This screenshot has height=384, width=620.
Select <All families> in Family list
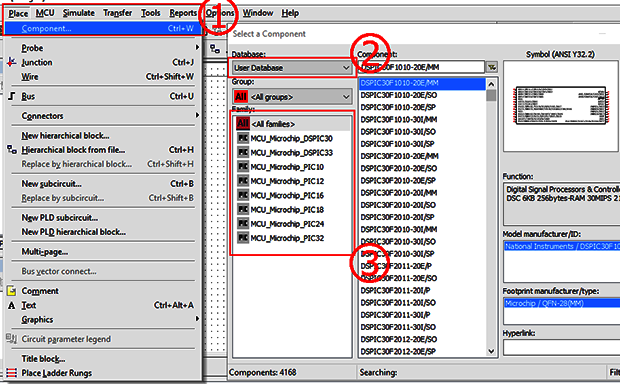(x=292, y=124)
